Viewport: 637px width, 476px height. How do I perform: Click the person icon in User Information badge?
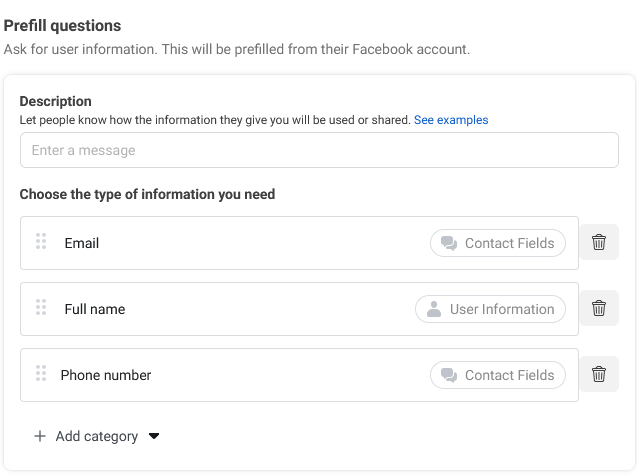[434, 309]
